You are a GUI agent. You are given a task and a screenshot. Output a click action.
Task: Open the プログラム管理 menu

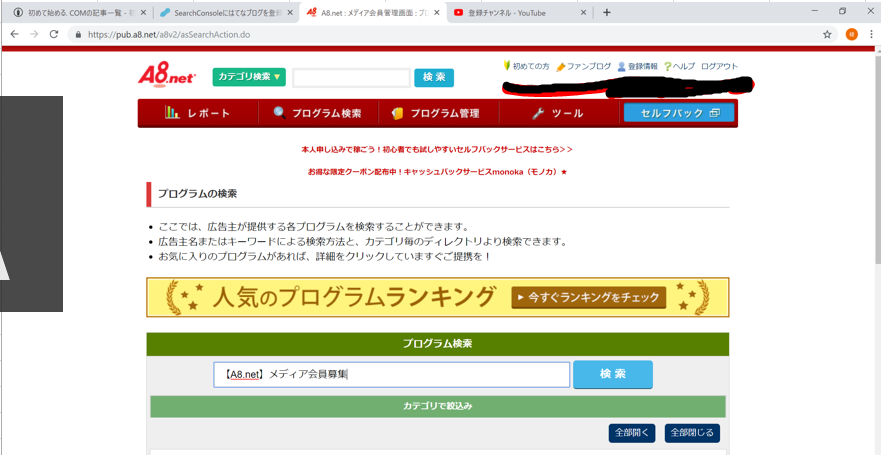[x=438, y=113]
